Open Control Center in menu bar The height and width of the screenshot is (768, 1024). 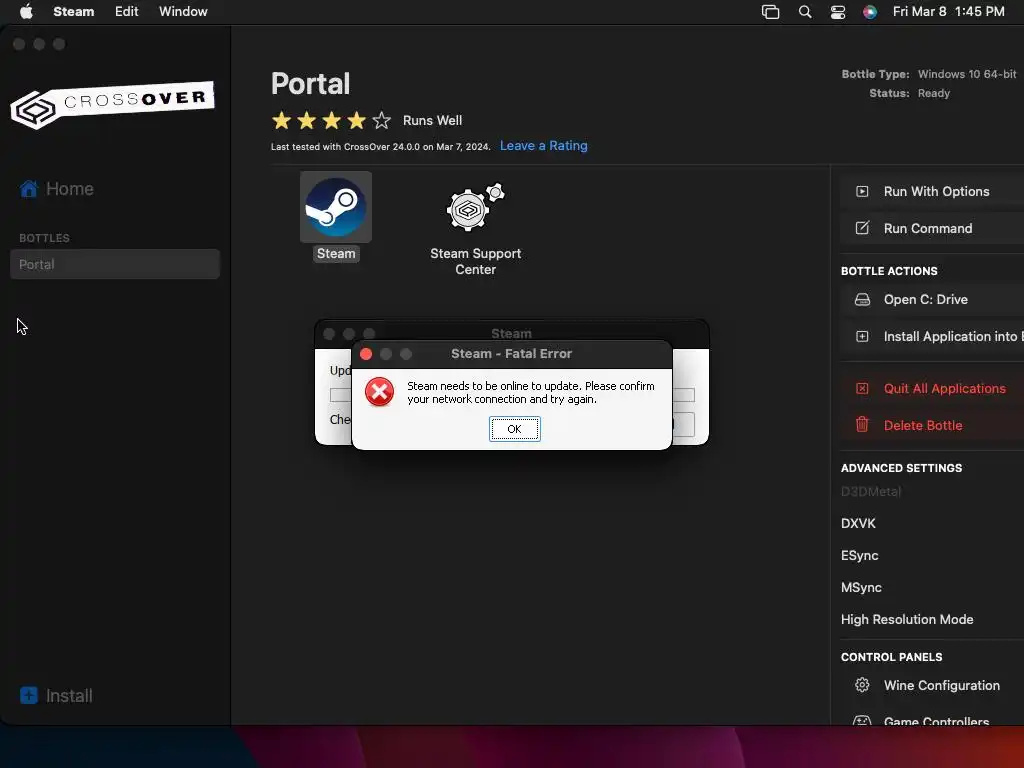tap(838, 12)
